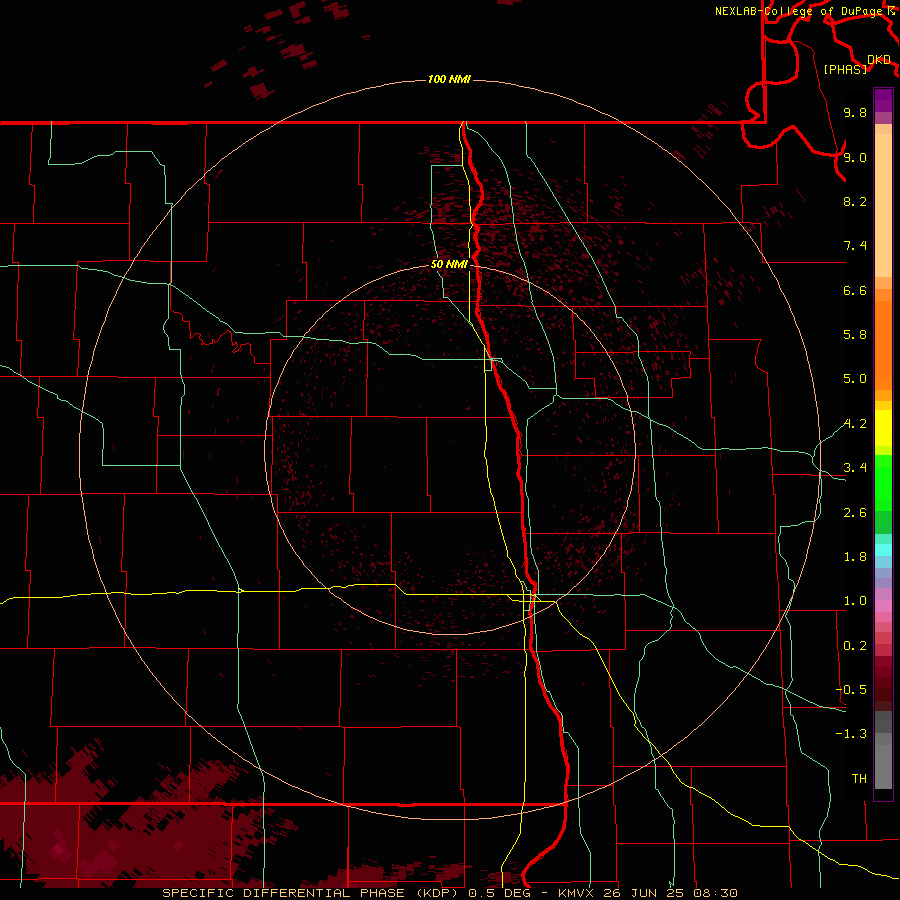Click the KMVX station identifier in the caption
The width and height of the screenshot is (900, 900).
577,893
